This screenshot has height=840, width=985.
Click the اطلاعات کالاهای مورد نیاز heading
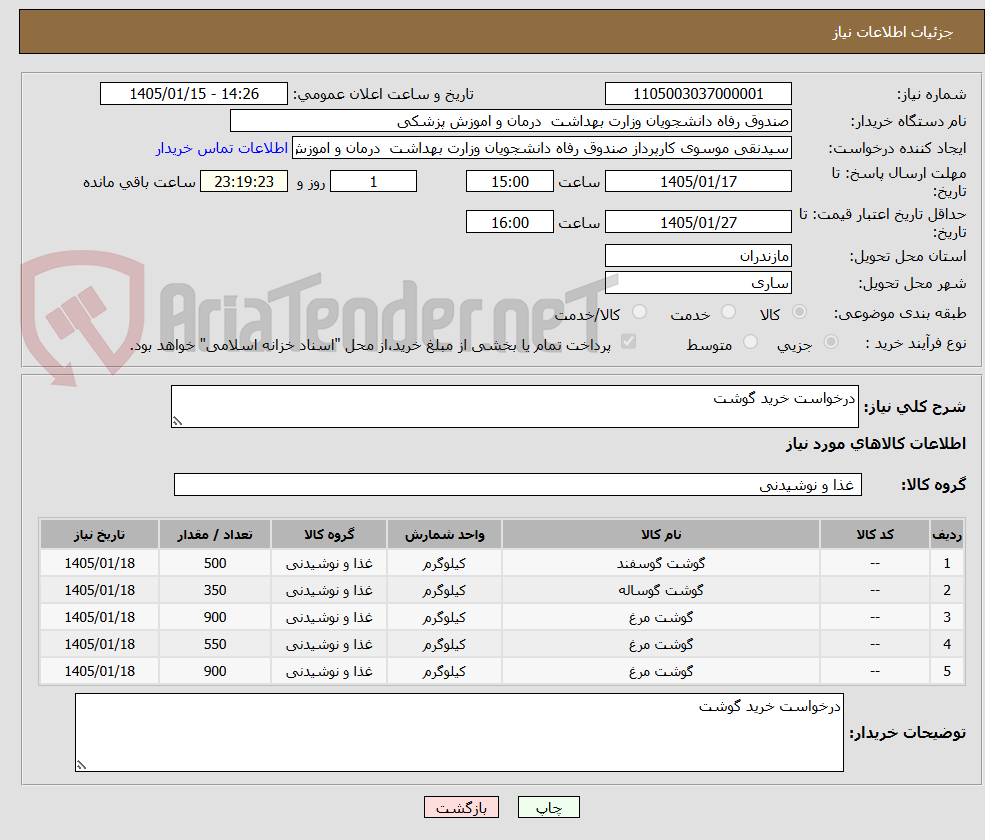tap(876, 444)
